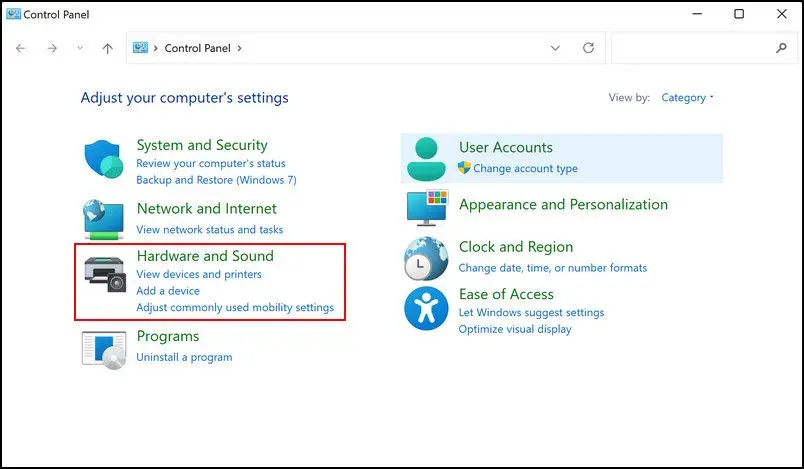
Task: Open Programs heading
Action: pyautogui.click(x=168, y=336)
